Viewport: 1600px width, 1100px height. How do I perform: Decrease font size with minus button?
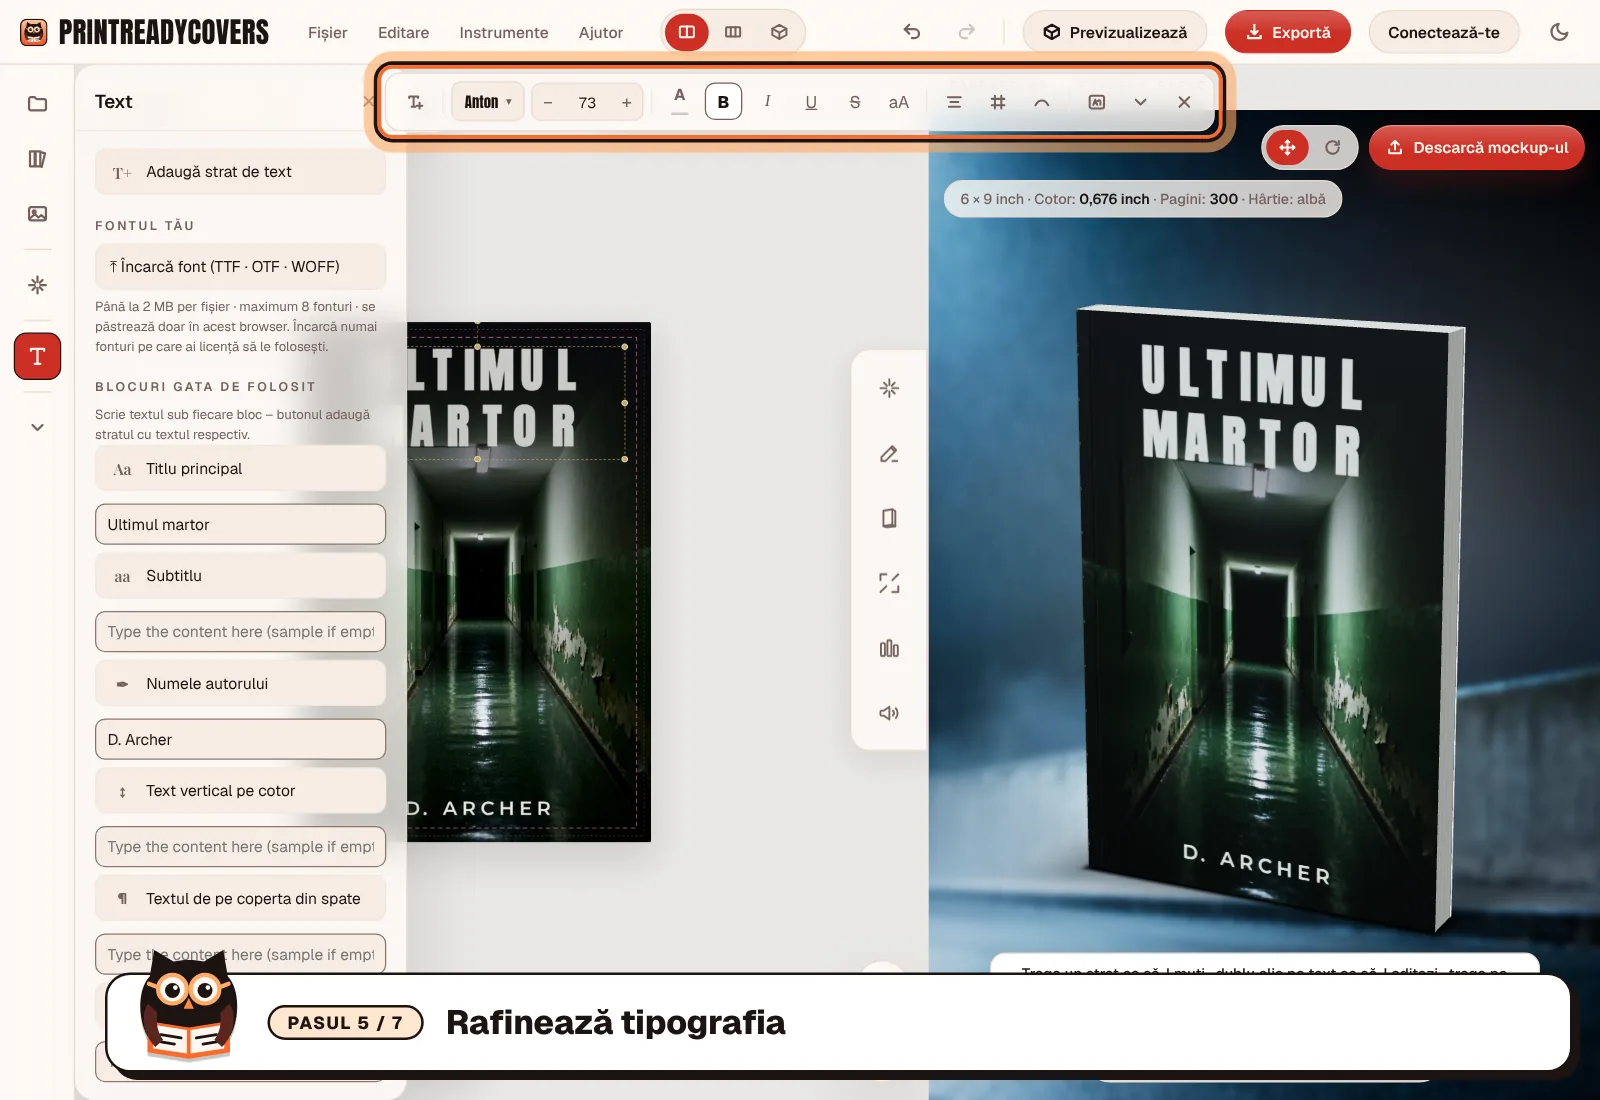point(548,102)
